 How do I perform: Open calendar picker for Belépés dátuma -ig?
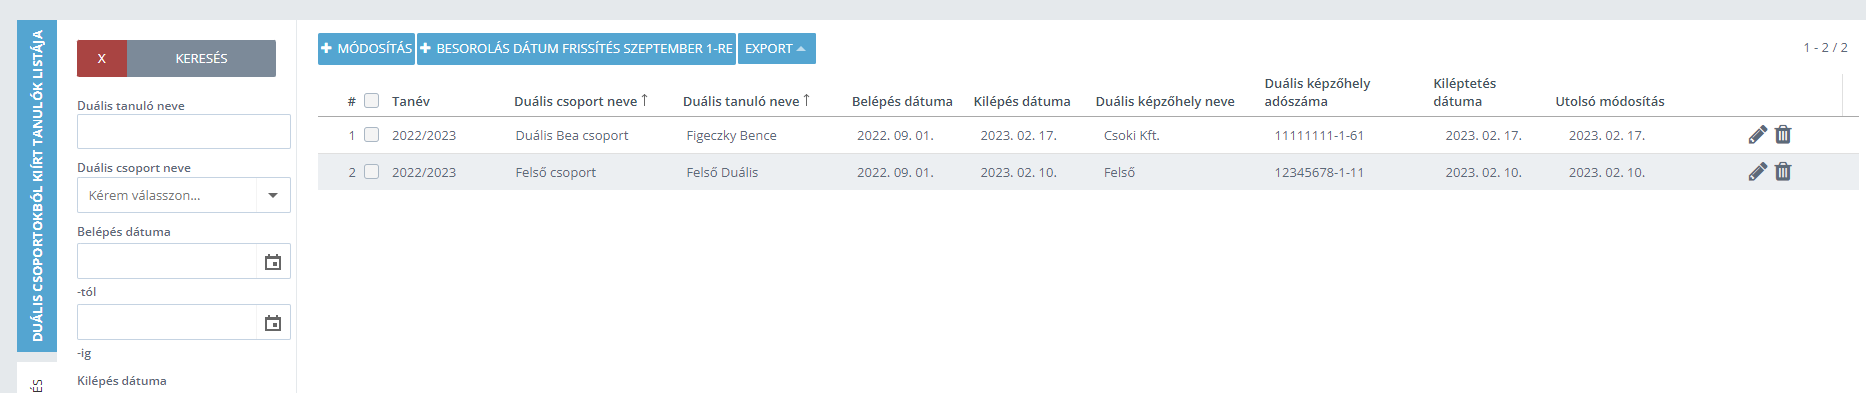point(273,323)
